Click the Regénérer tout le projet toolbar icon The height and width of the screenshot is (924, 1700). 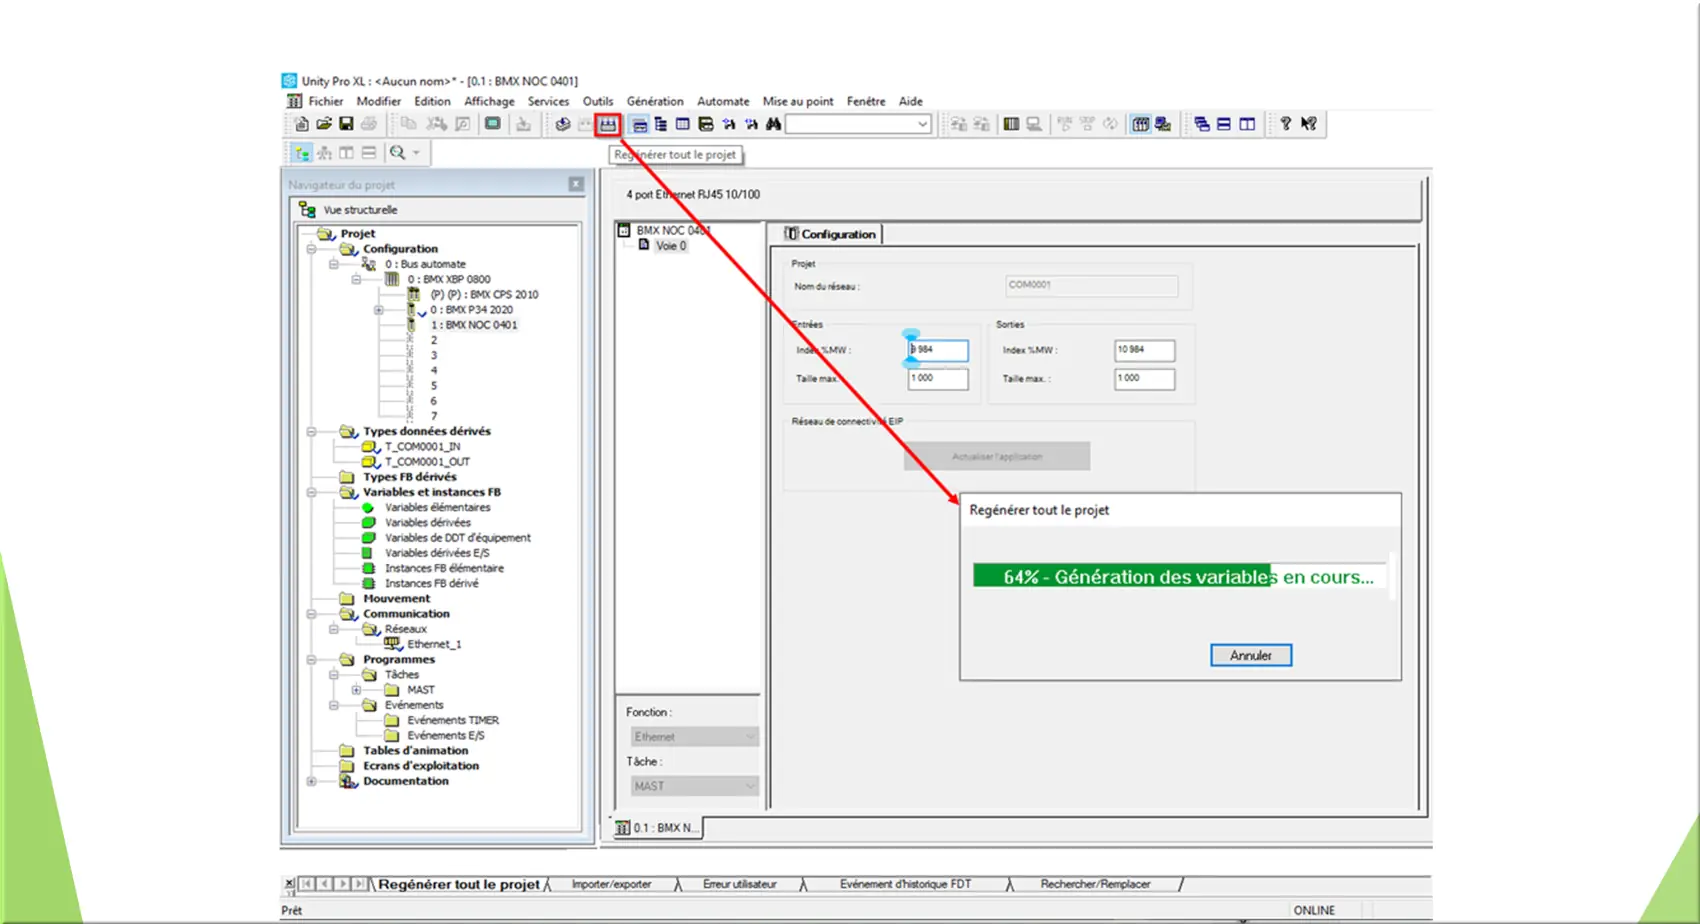point(608,124)
